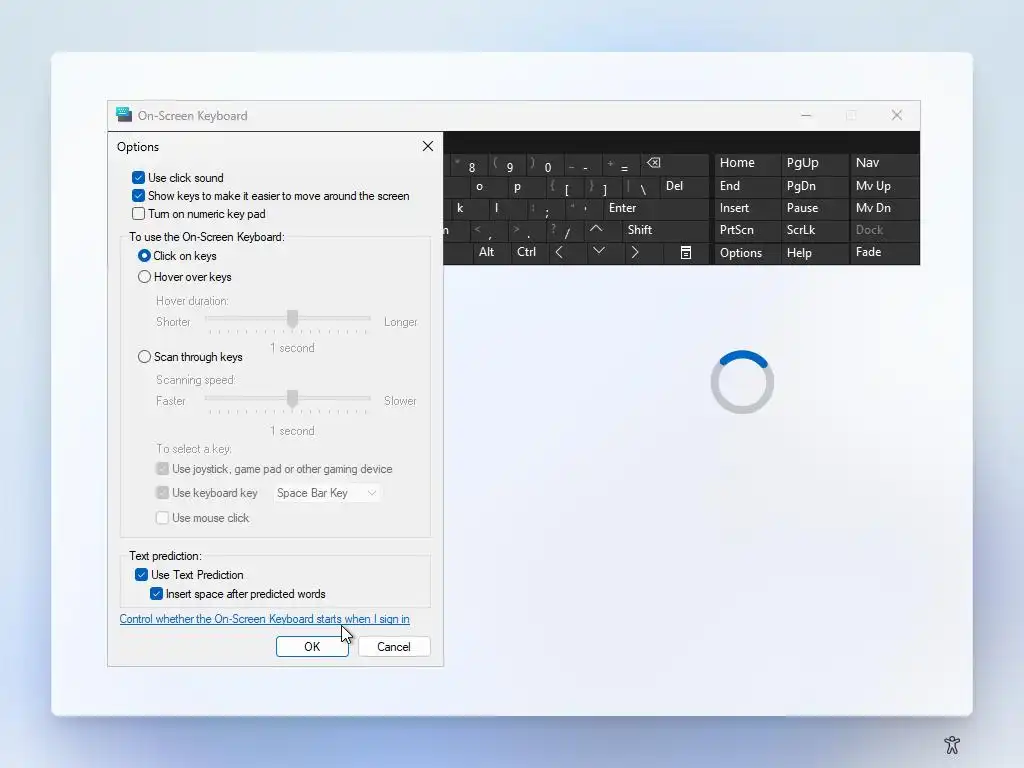Viewport: 1024px width, 768px height.
Task: Click the PrtScn key
Action: [x=746, y=230]
